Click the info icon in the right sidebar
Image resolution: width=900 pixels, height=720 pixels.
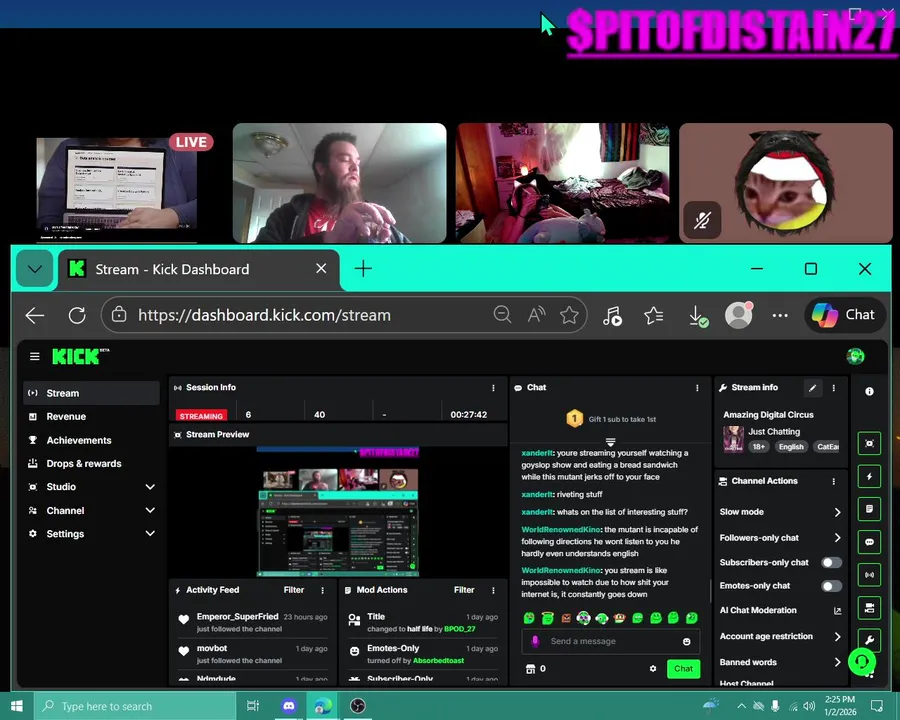click(869, 391)
